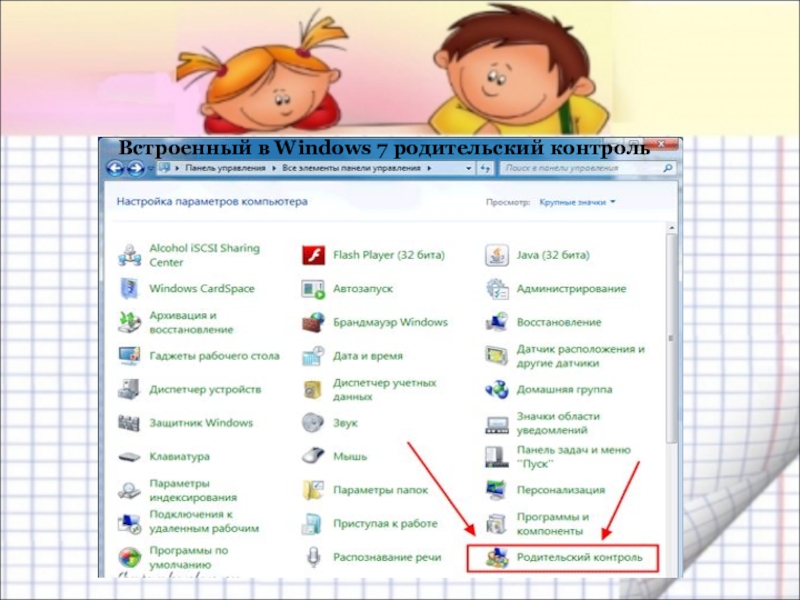Click the Персонализация icon
This screenshot has height=600, width=800.
(x=496, y=490)
